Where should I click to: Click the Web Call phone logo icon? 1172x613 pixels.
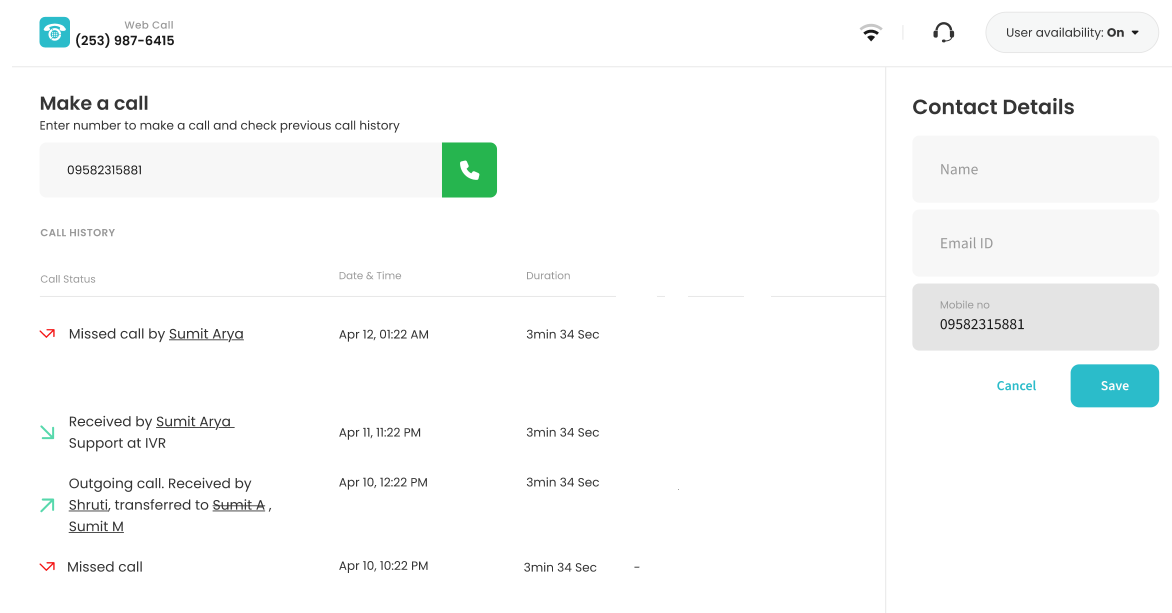coord(54,32)
